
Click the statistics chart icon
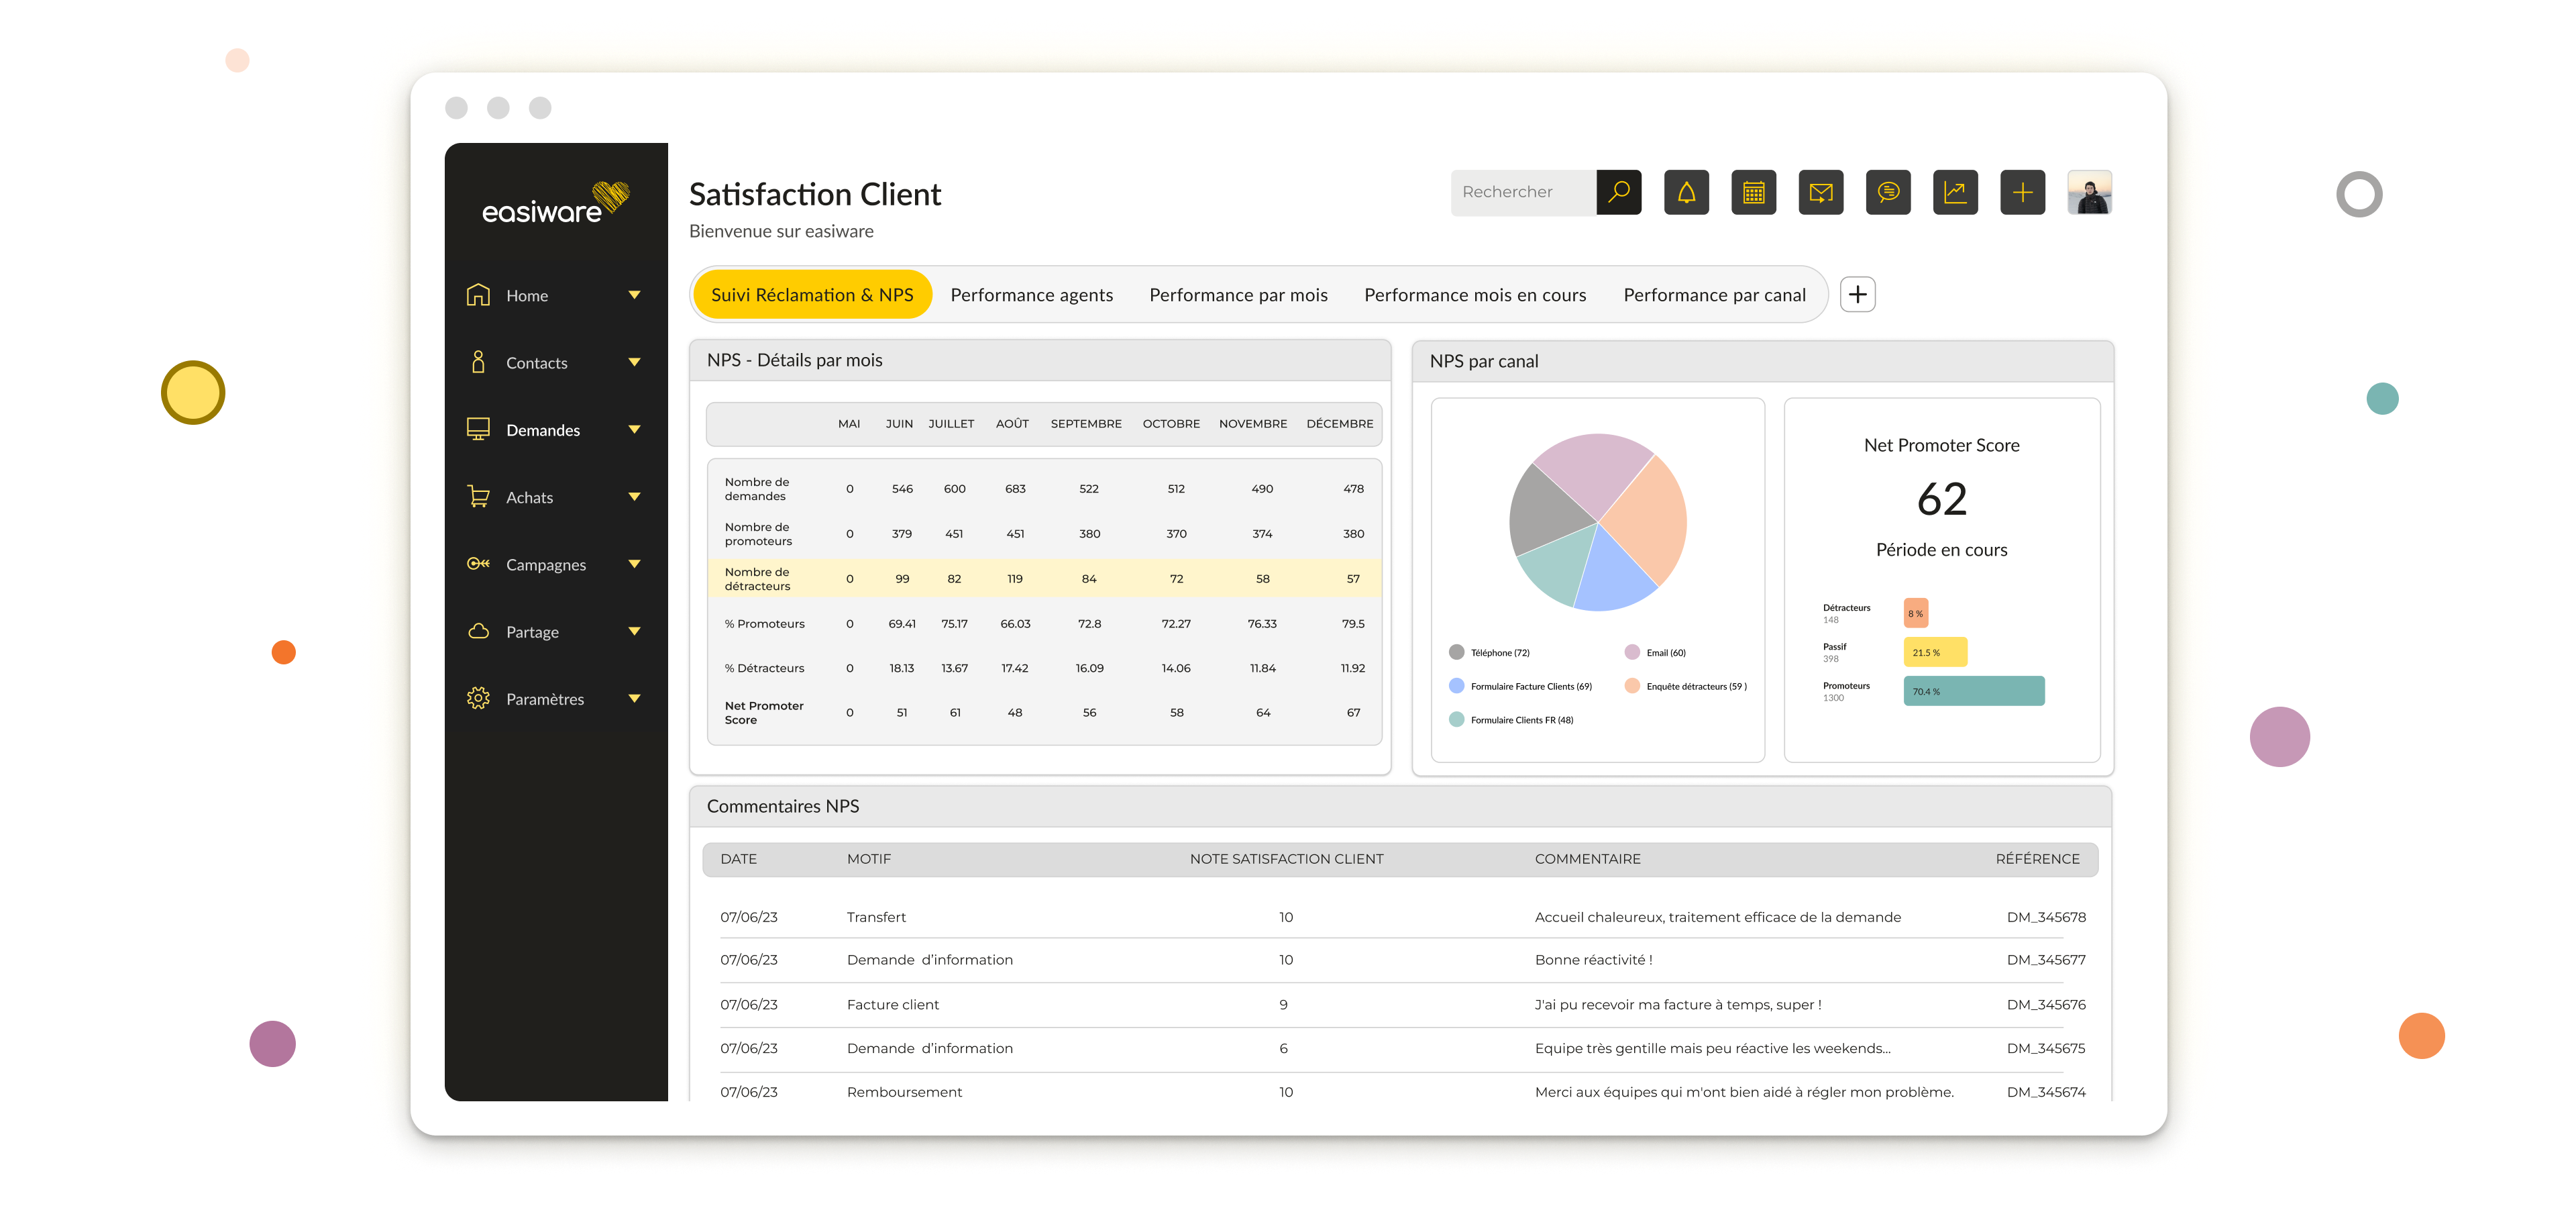click(x=1955, y=192)
